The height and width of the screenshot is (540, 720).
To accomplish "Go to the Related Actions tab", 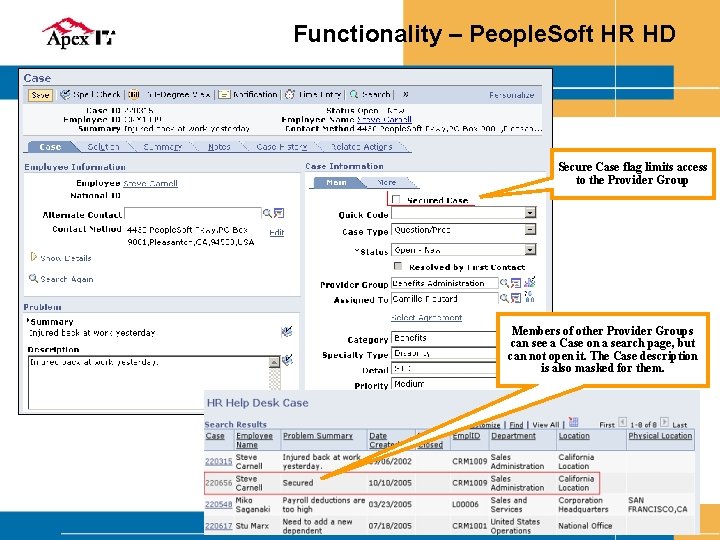I will click(362, 147).
